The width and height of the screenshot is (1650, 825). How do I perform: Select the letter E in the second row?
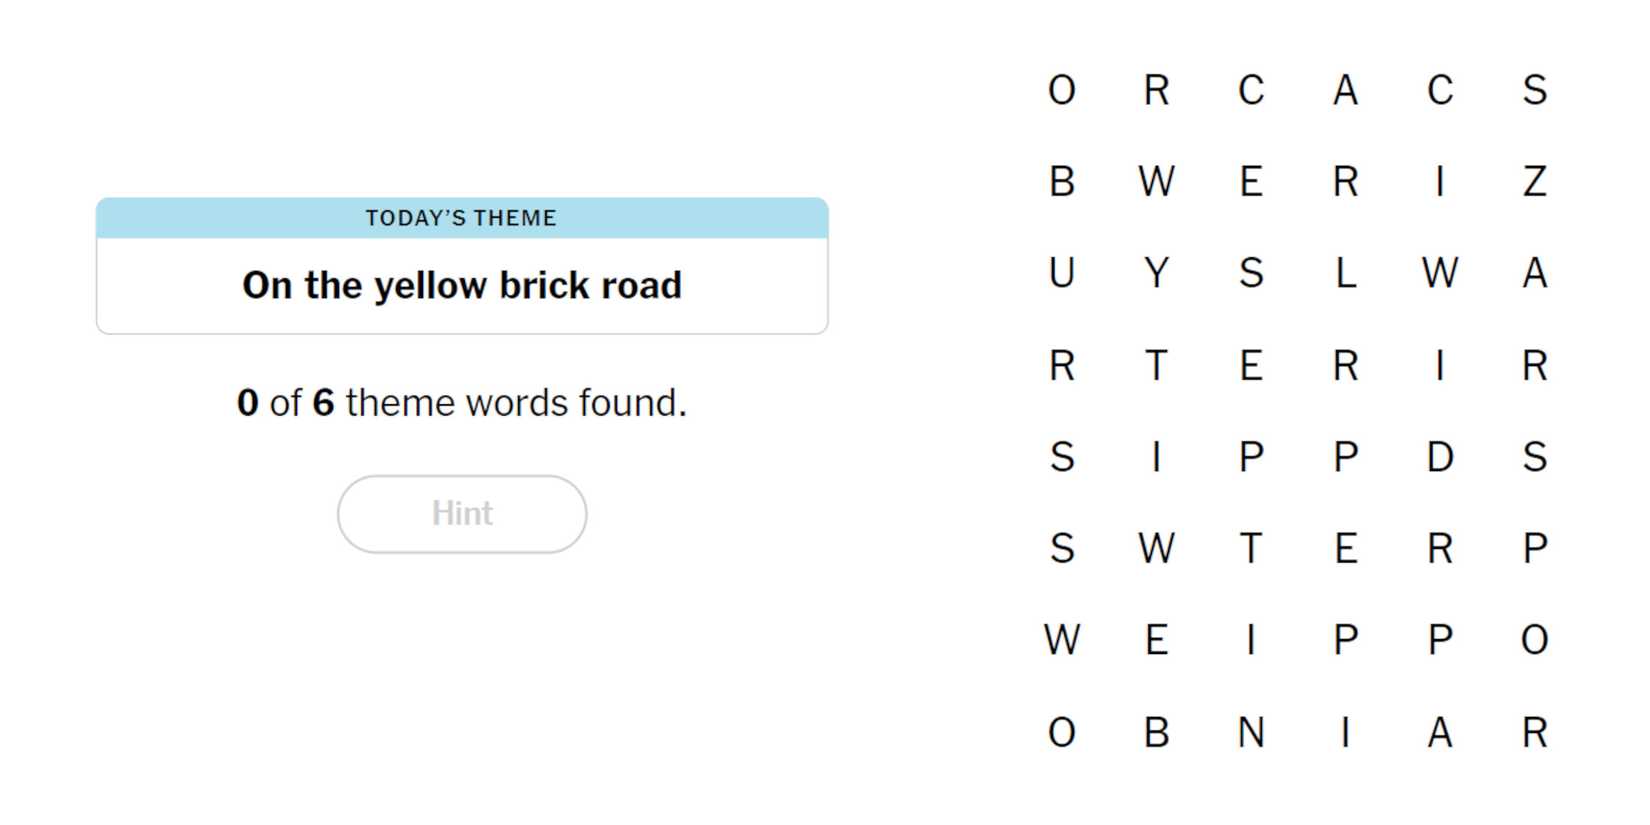tap(1250, 182)
